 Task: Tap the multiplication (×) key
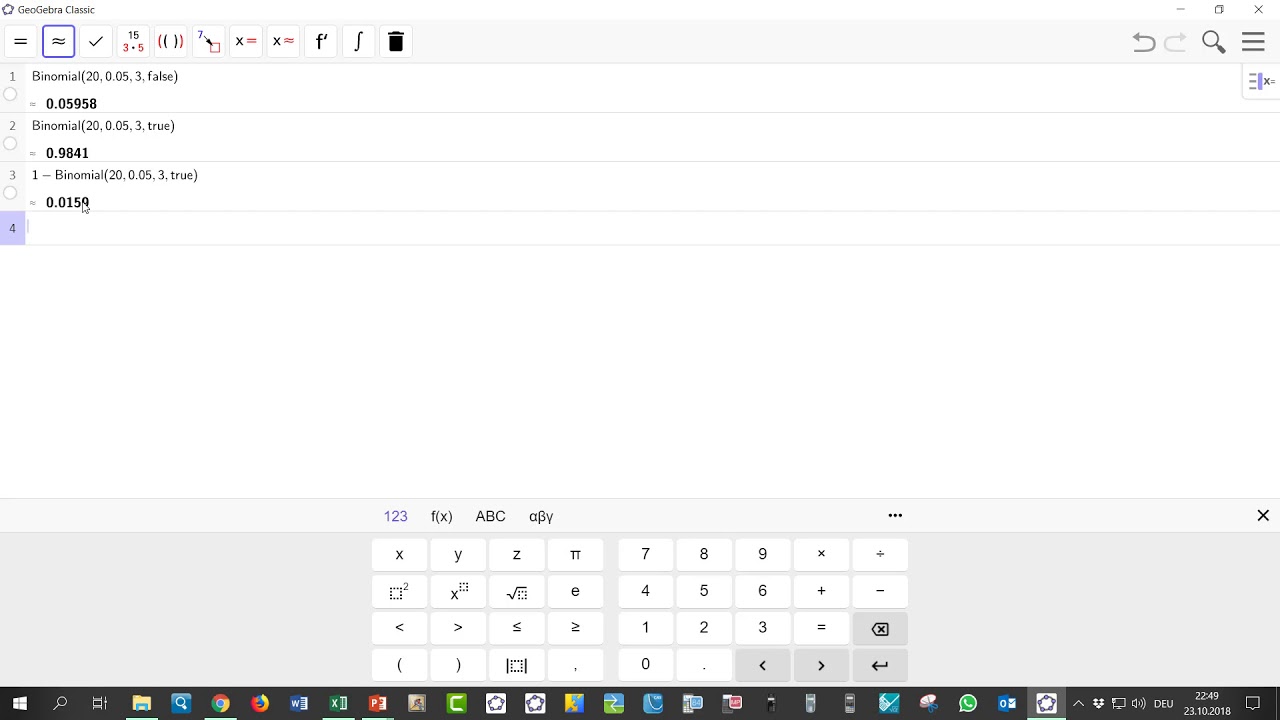click(821, 554)
